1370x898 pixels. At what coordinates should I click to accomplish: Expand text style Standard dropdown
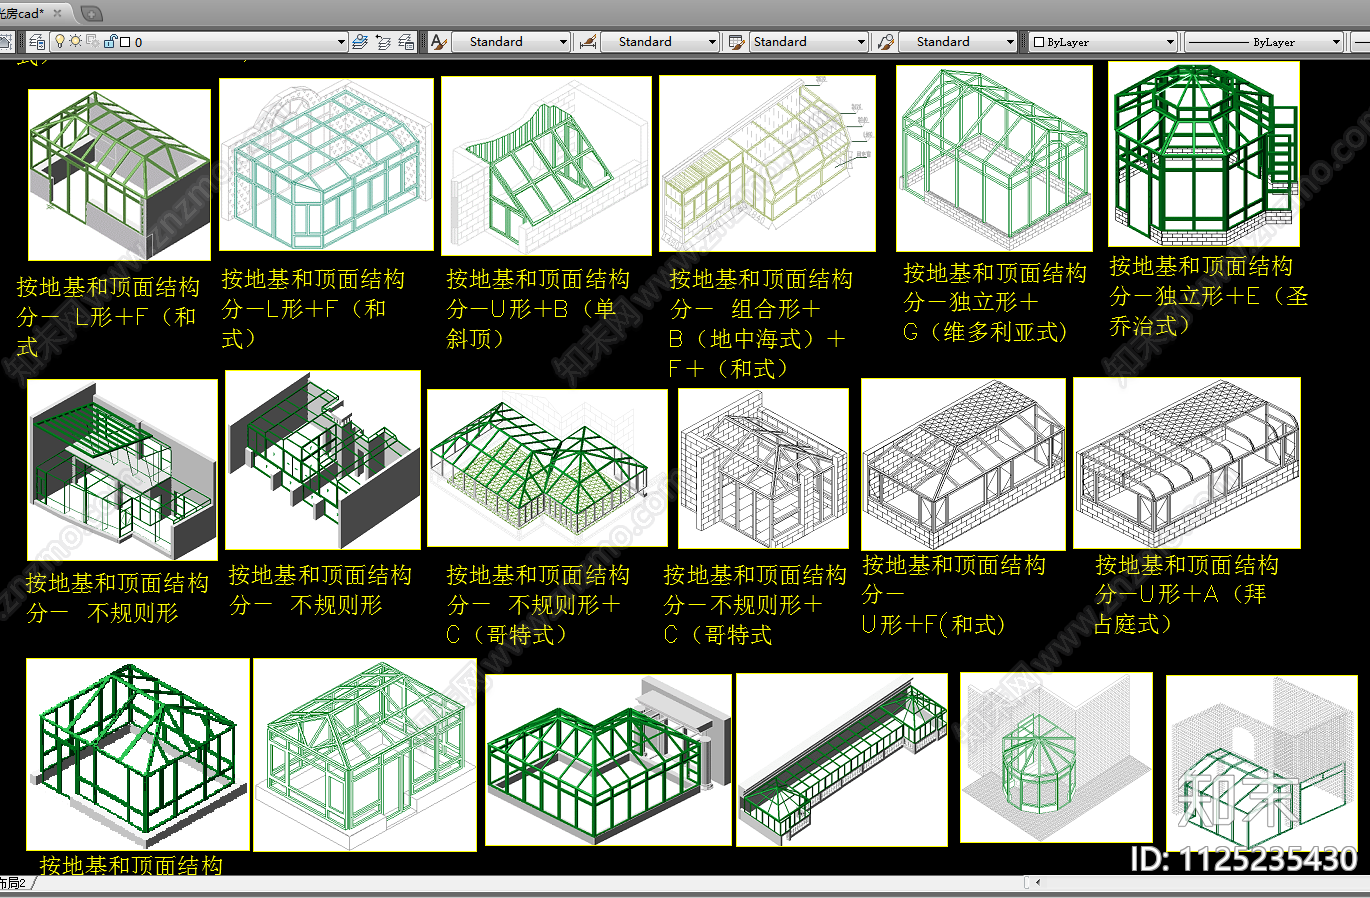[x=564, y=42]
